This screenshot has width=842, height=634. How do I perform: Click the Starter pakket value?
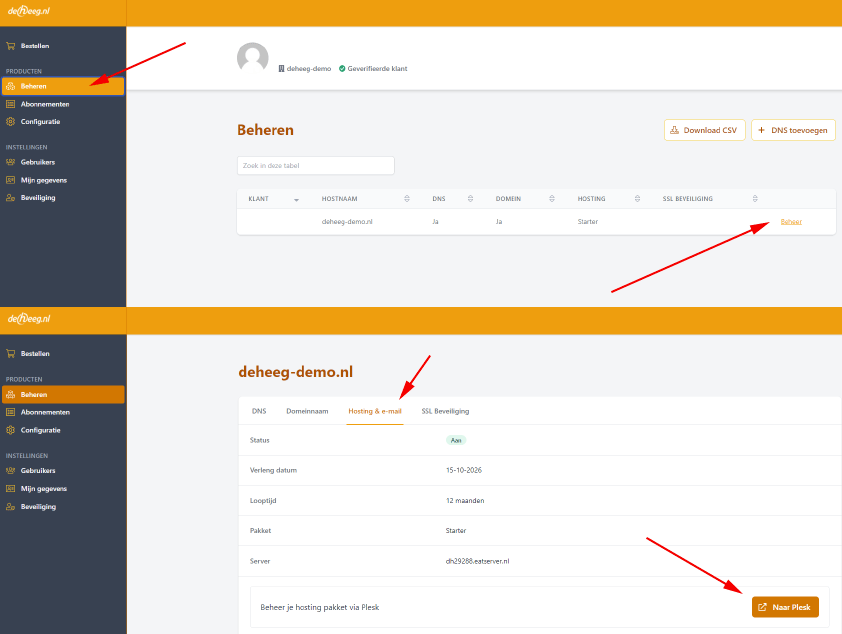click(456, 530)
